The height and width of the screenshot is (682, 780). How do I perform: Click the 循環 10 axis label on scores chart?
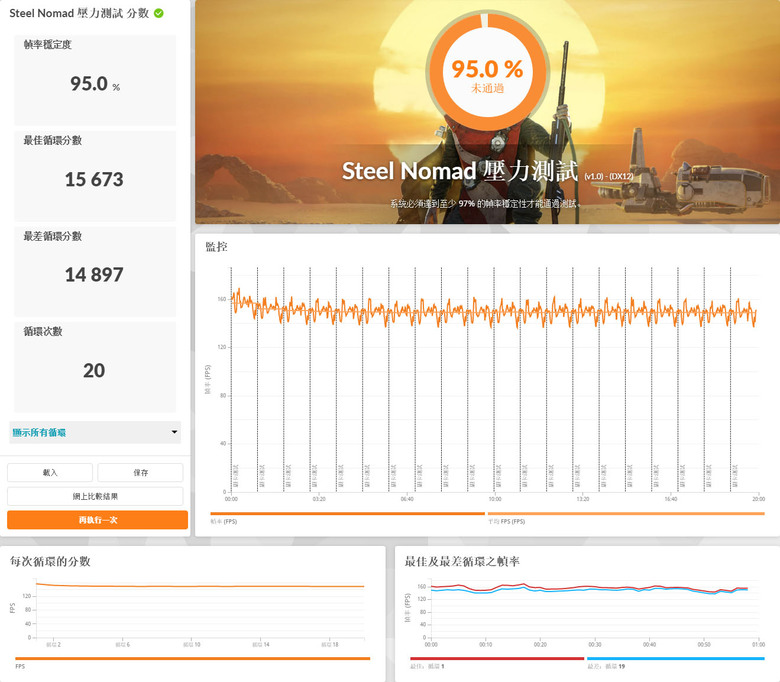click(x=192, y=644)
